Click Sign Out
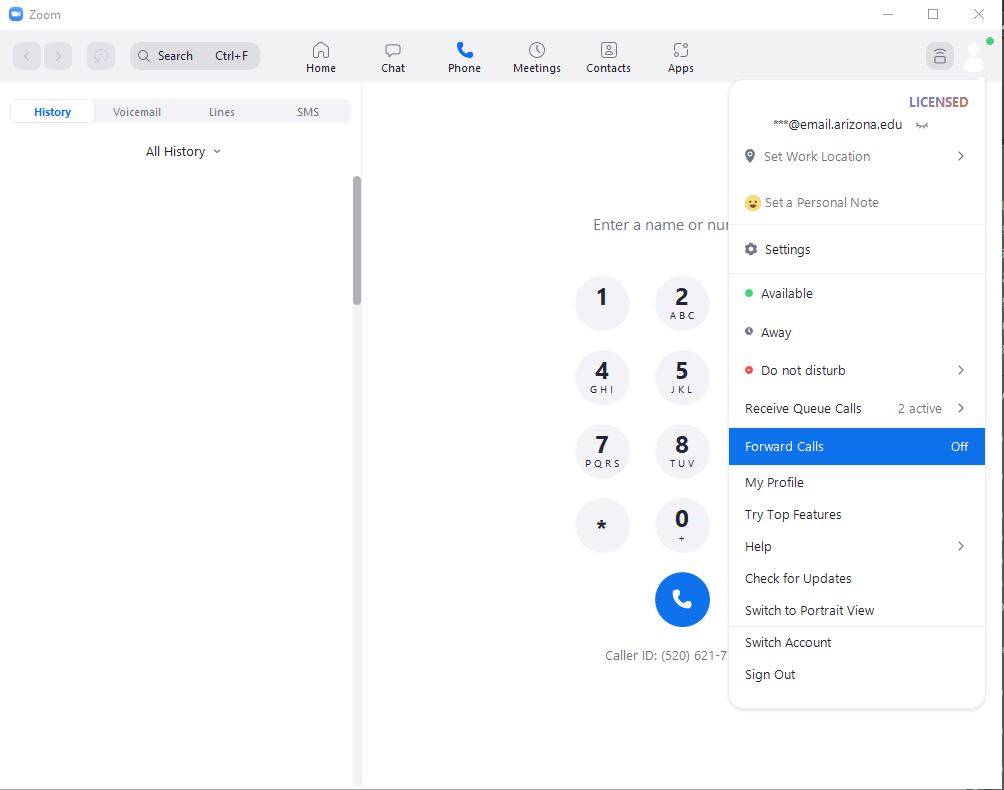This screenshot has width=1004, height=790. [x=857, y=674]
